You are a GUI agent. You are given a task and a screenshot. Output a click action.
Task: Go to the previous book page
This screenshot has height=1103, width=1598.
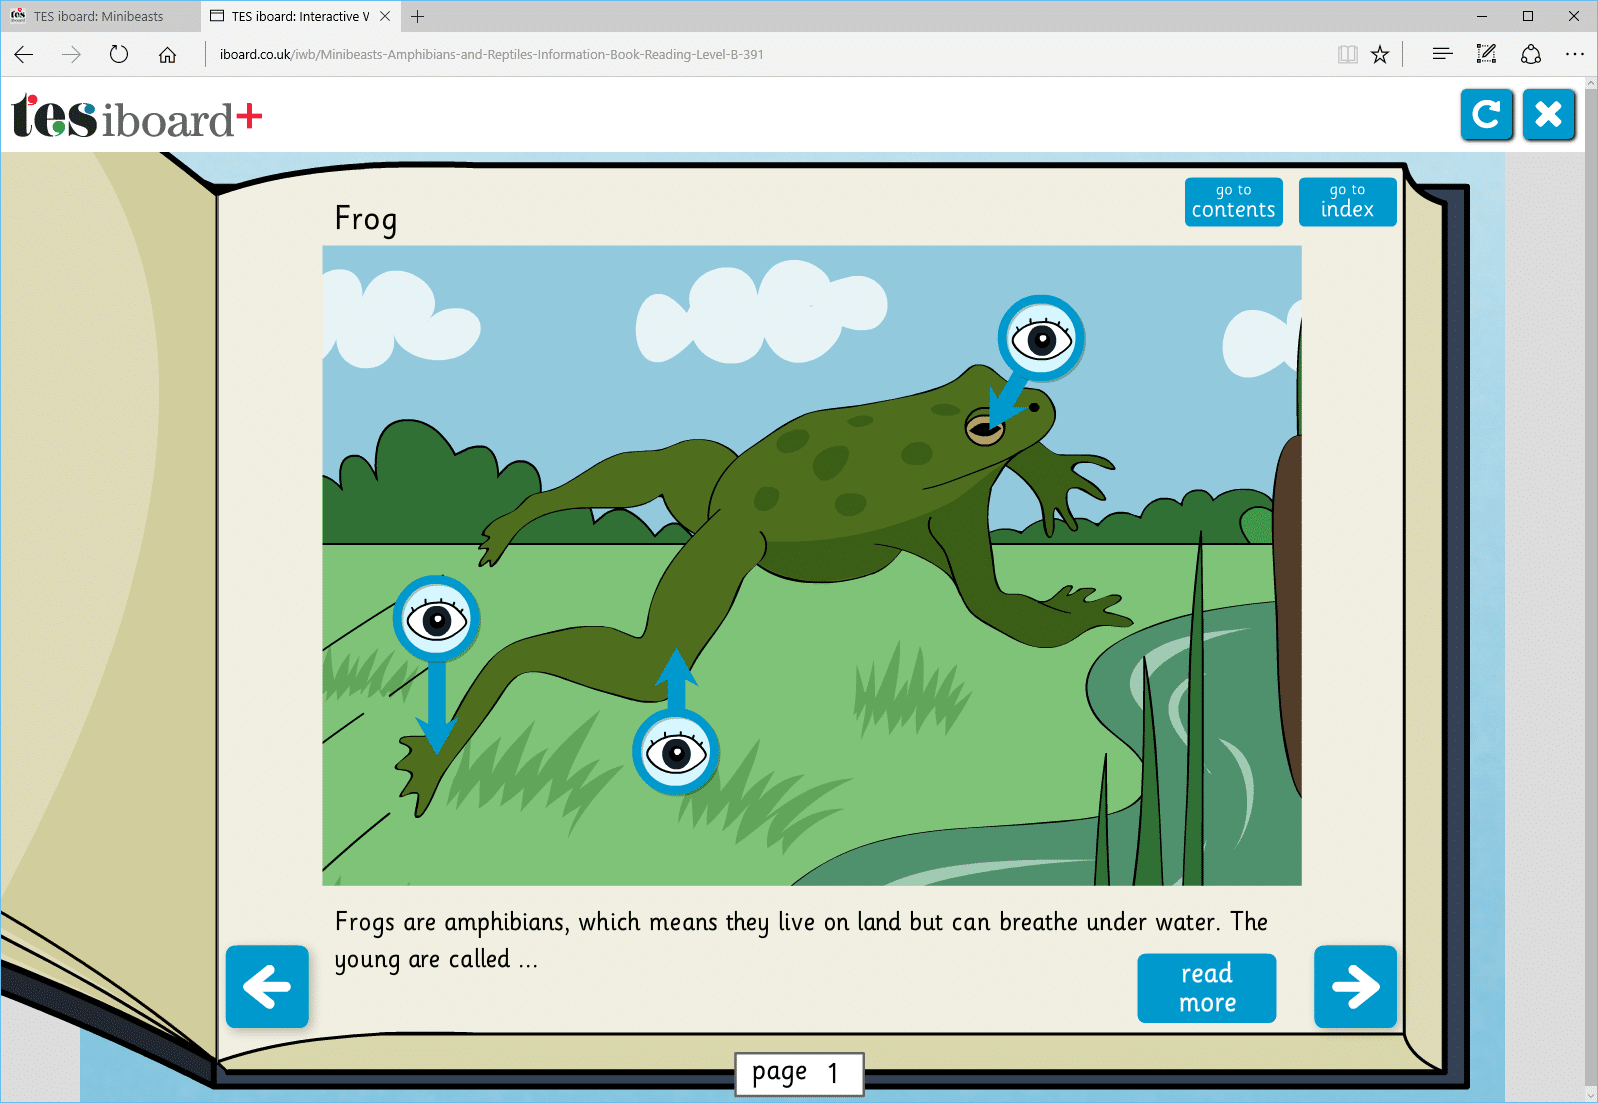[267, 987]
